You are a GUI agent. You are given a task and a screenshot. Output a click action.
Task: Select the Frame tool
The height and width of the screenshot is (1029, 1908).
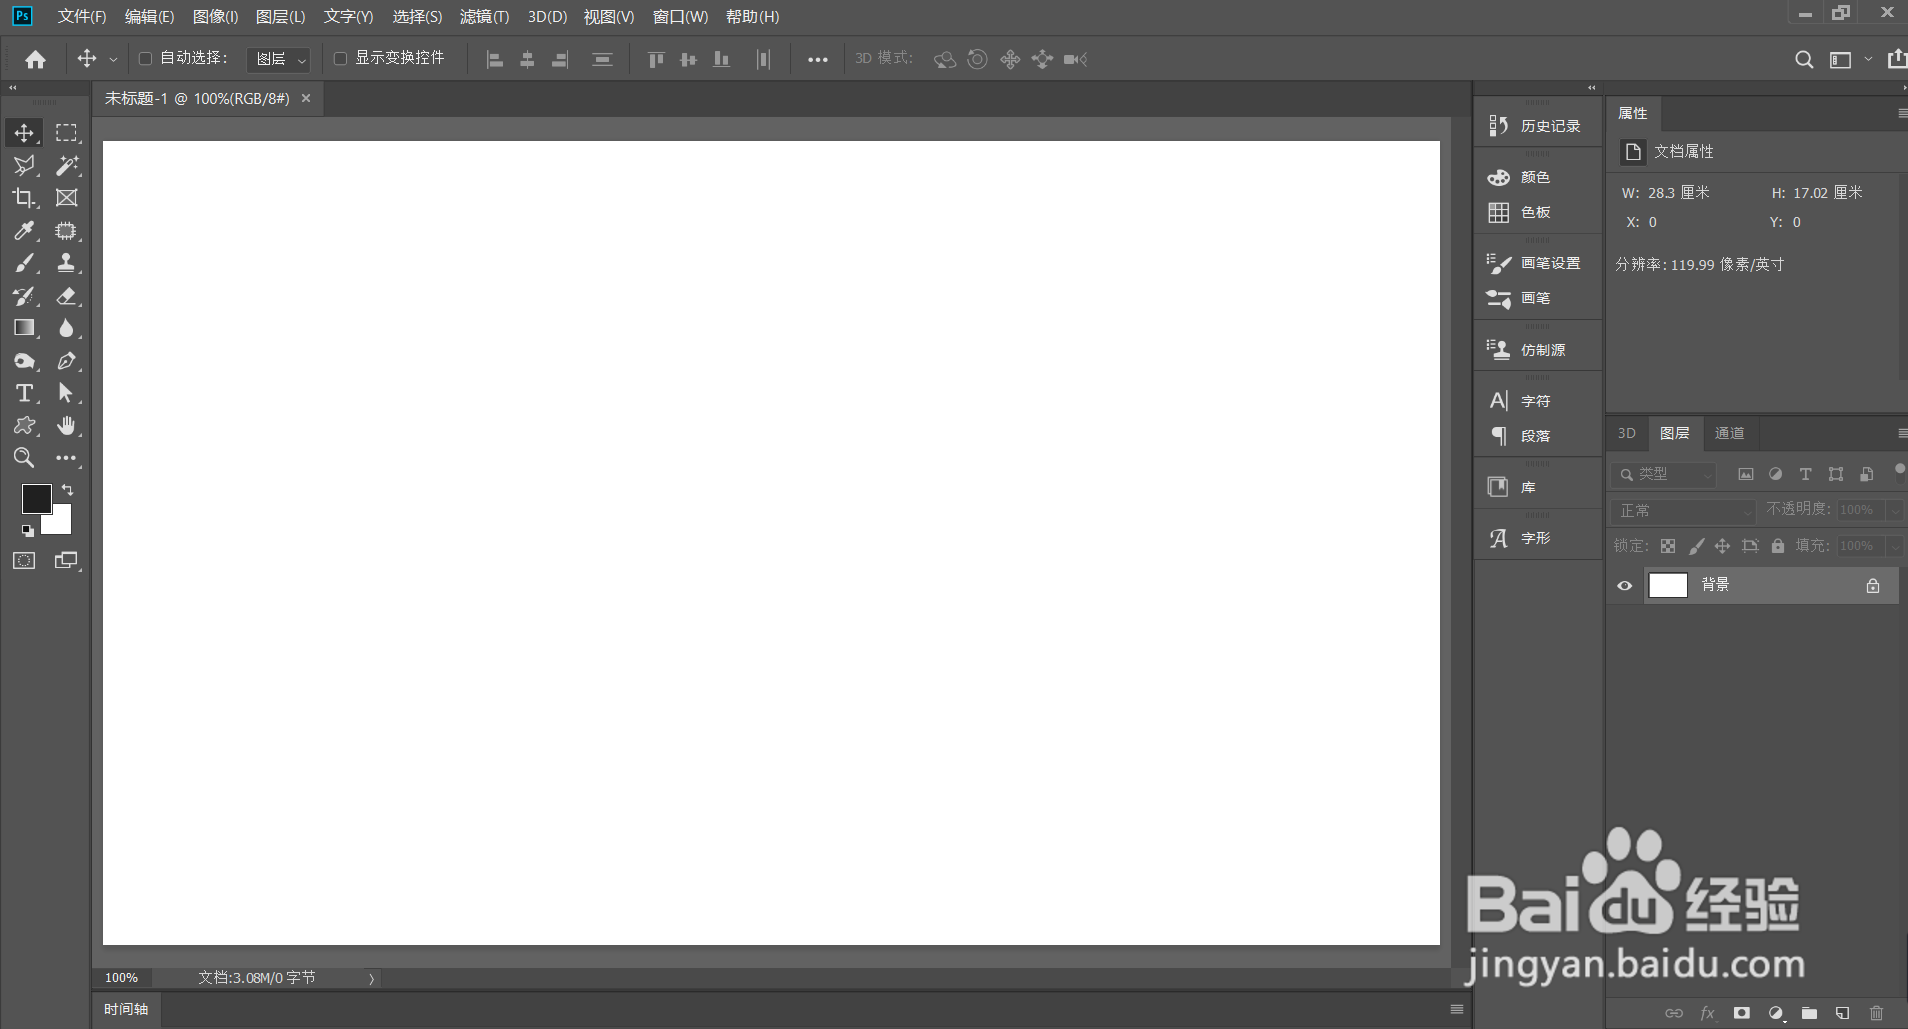coord(66,198)
